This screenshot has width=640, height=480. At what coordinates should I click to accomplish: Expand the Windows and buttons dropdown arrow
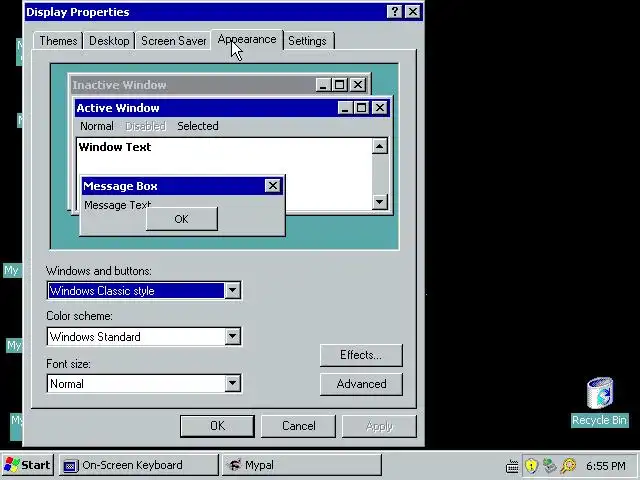tap(232, 291)
